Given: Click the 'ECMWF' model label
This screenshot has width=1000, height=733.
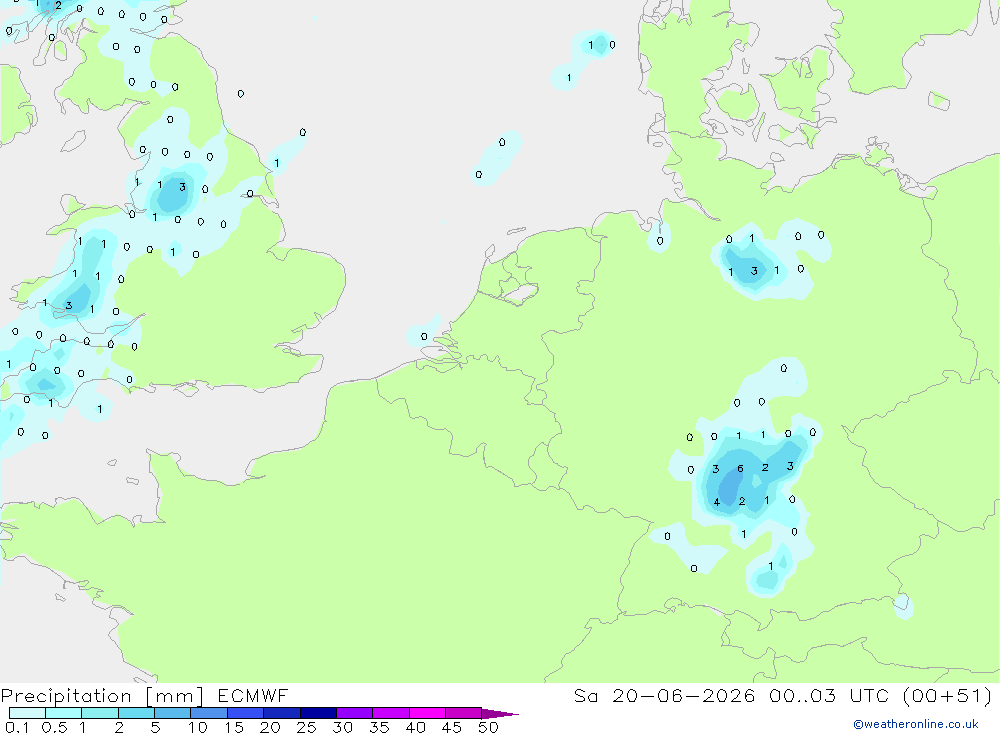Looking at the screenshot, I should (253, 696).
